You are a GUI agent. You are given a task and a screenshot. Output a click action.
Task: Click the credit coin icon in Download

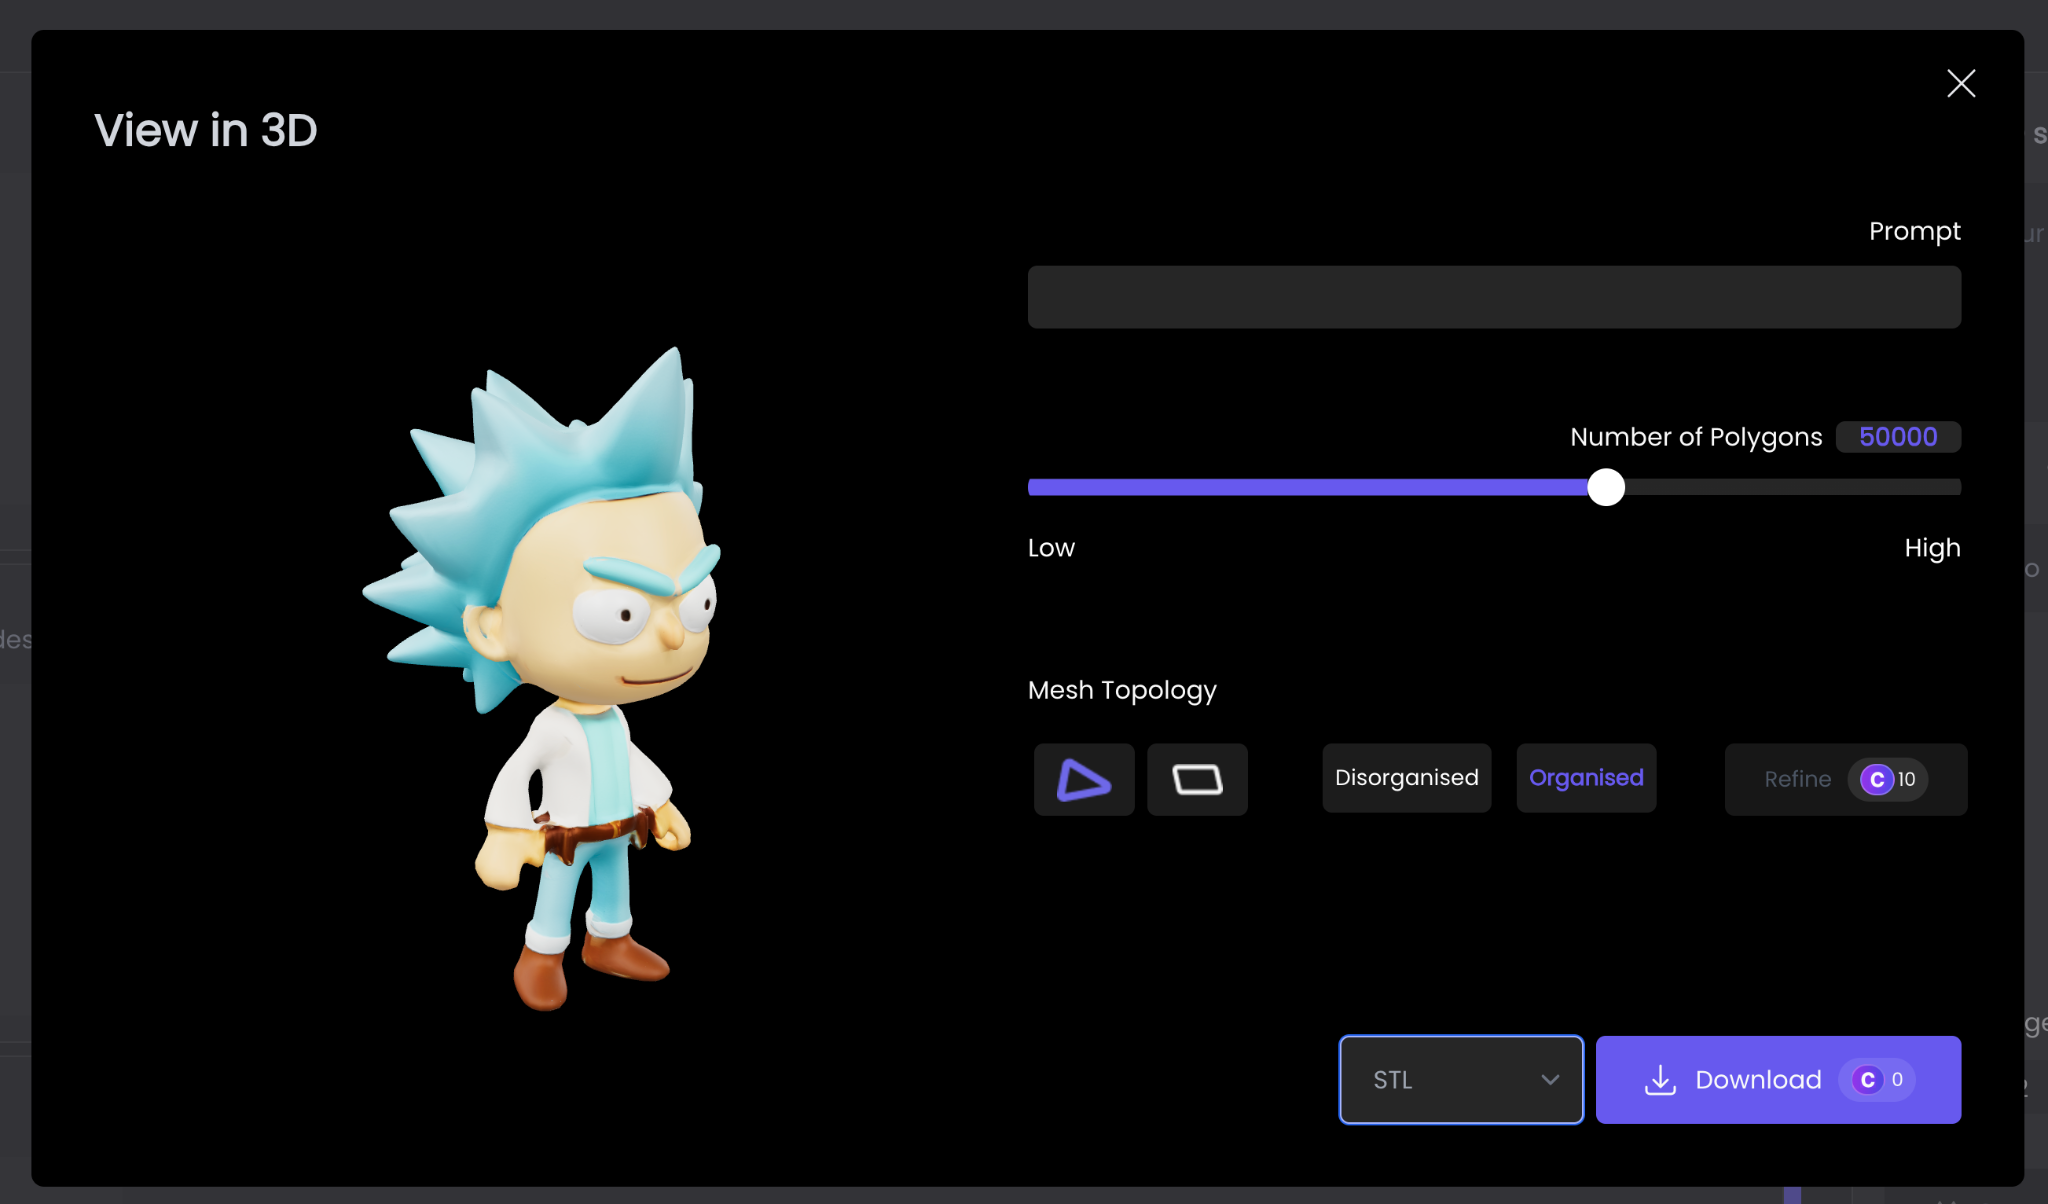pyautogui.click(x=1867, y=1080)
